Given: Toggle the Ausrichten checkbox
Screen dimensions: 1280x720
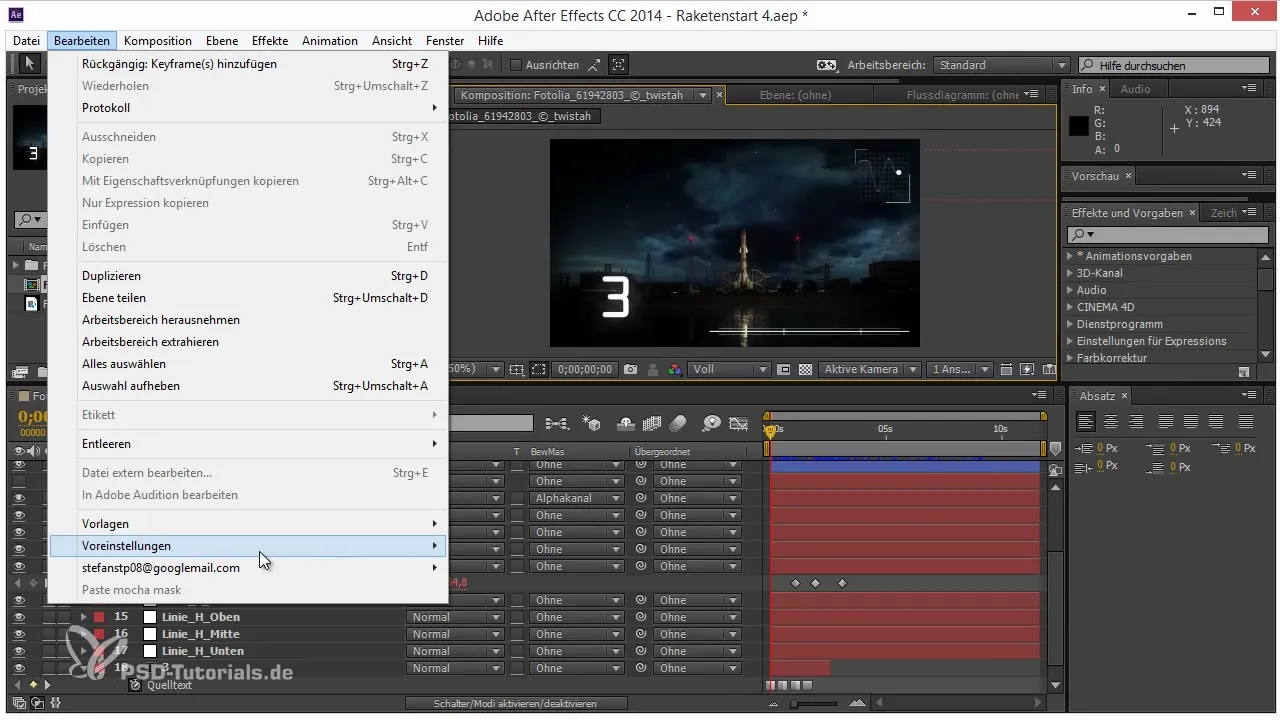Looking at the screenshot, I should click(x=516, y=65).
